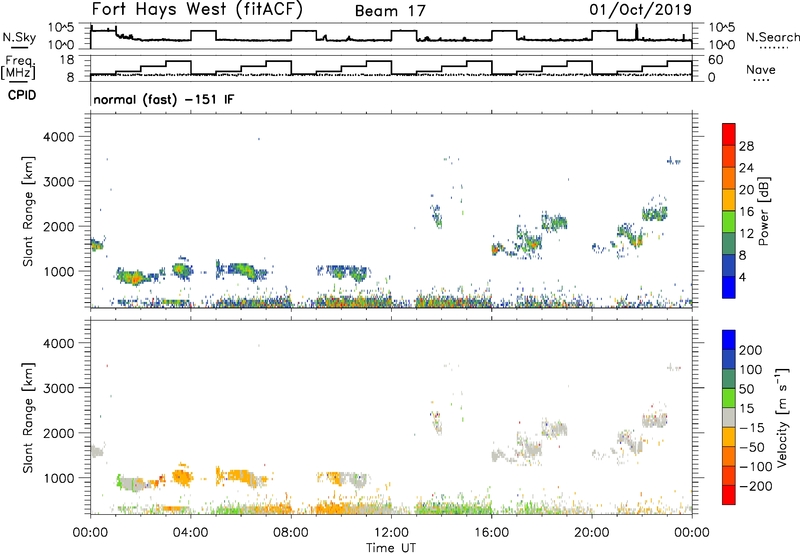Click the '-15' velocity colorbar label
This screenshot has width=800, height=554.
pos(753,428)
